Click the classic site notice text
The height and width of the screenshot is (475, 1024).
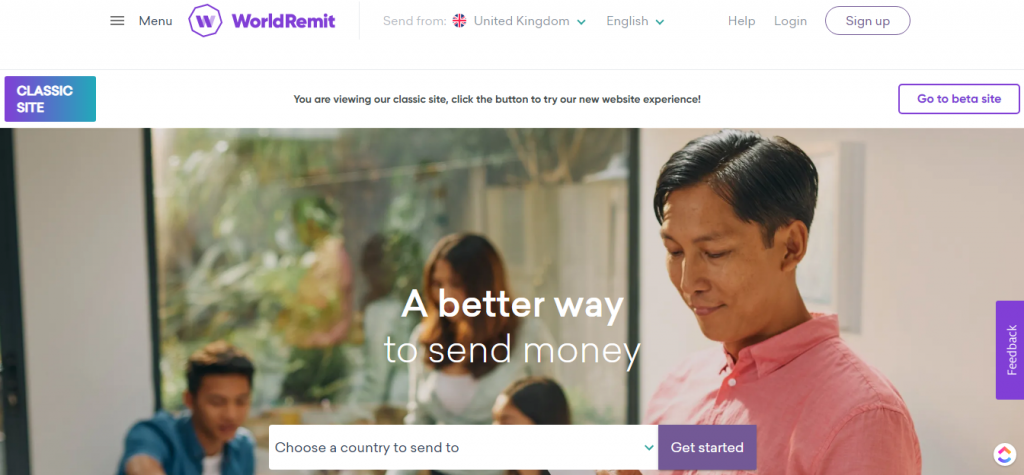pyautogui.click(x=497, y=99)
